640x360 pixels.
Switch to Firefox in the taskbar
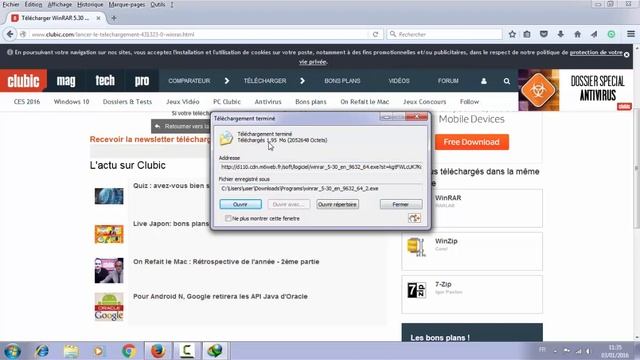point(158,351)
